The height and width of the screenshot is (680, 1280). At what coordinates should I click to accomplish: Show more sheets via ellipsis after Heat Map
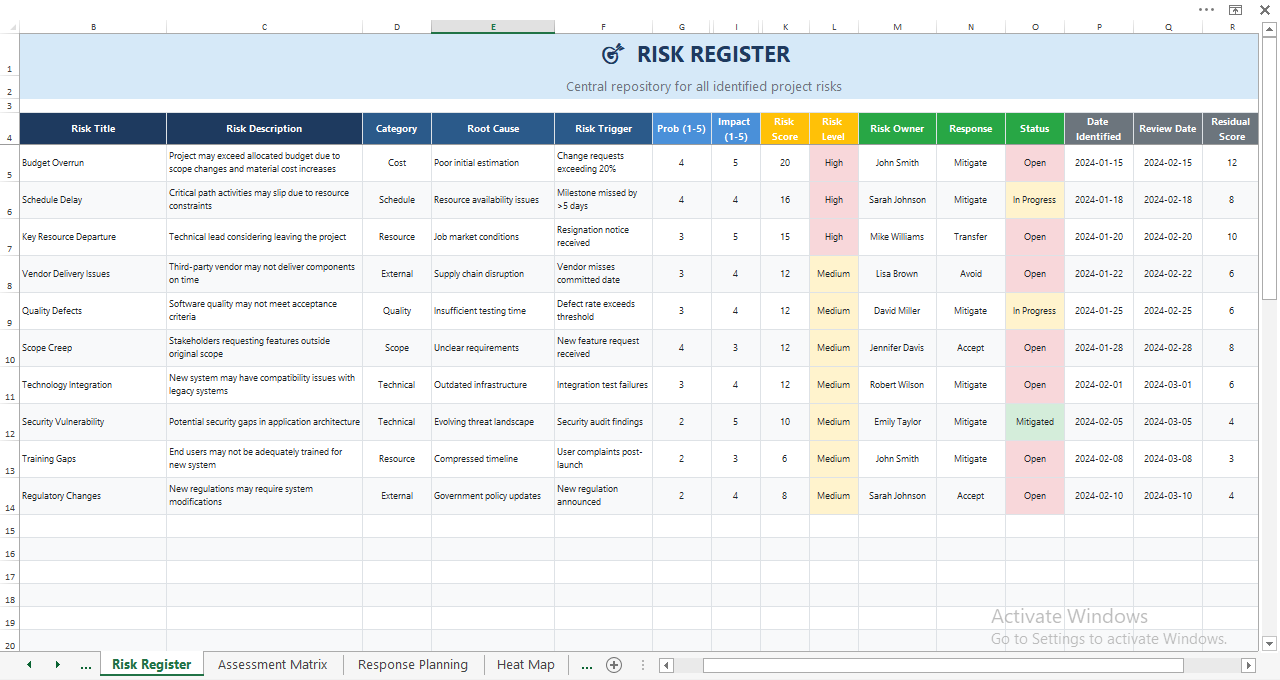(x=586, y=665)
